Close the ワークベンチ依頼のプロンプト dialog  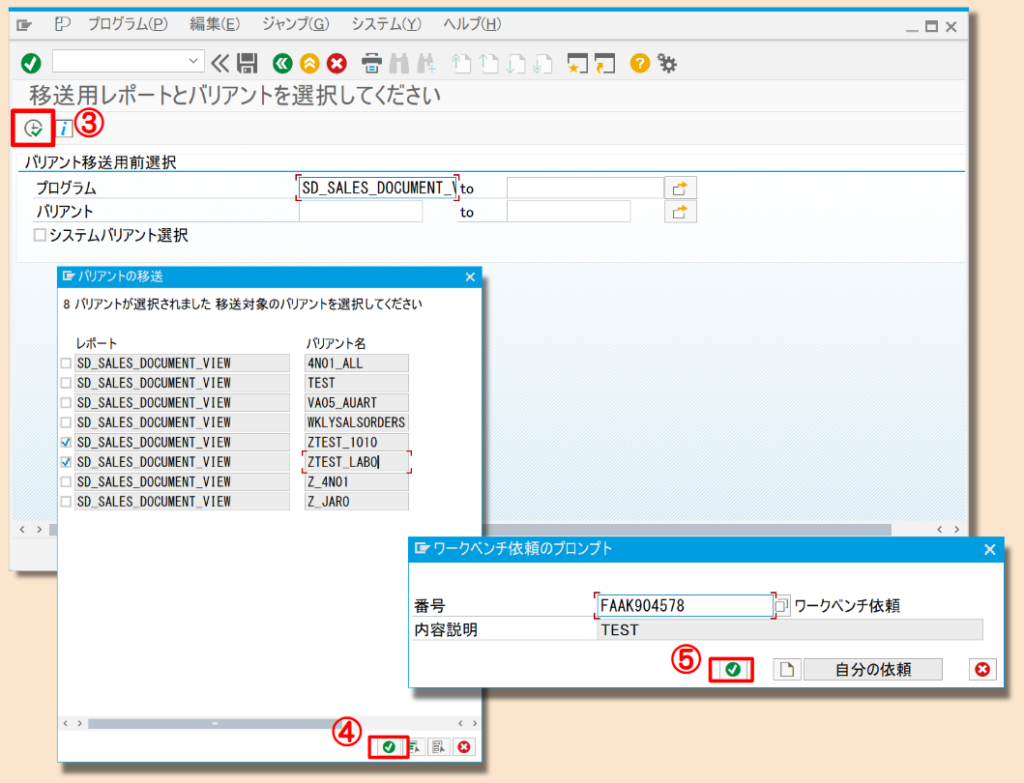click(989, 550)
